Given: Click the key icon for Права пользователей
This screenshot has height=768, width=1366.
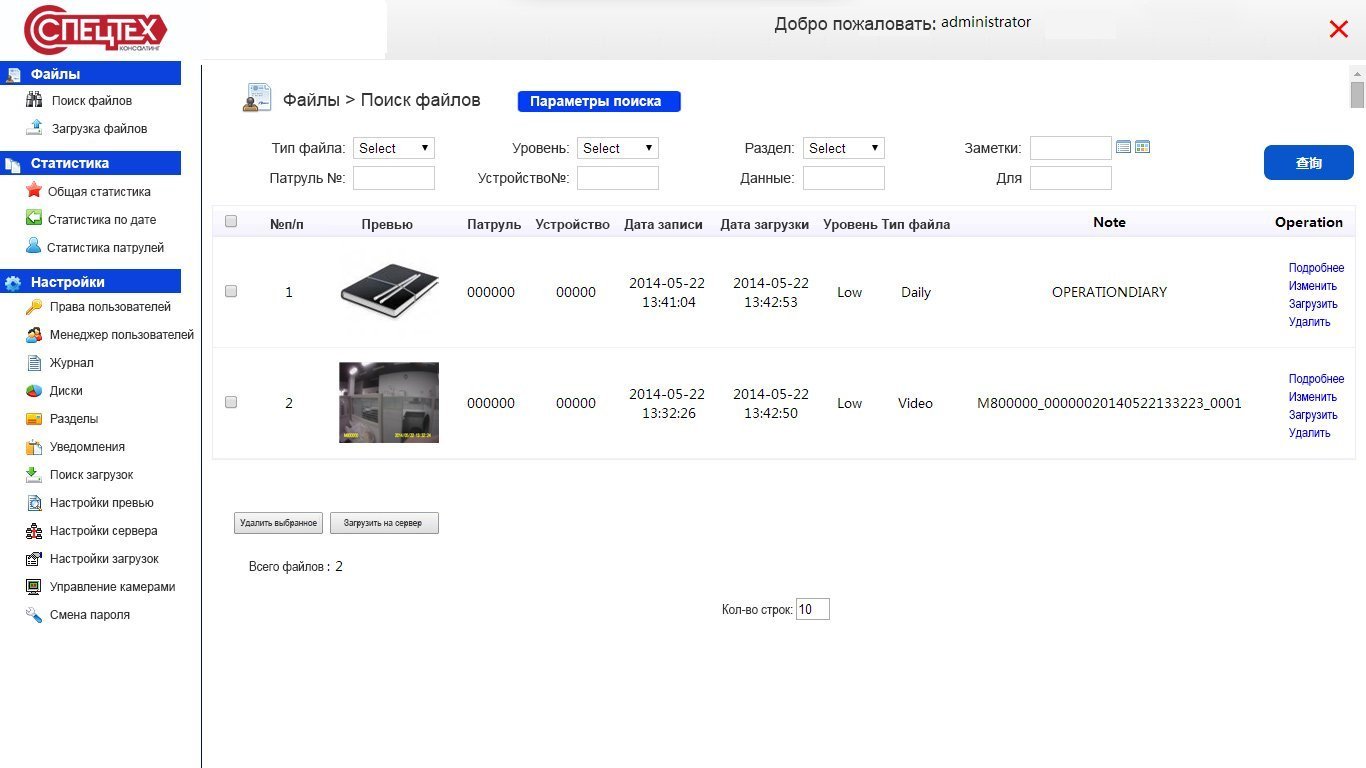Looking at the screenshot, I should coord(34,307).
